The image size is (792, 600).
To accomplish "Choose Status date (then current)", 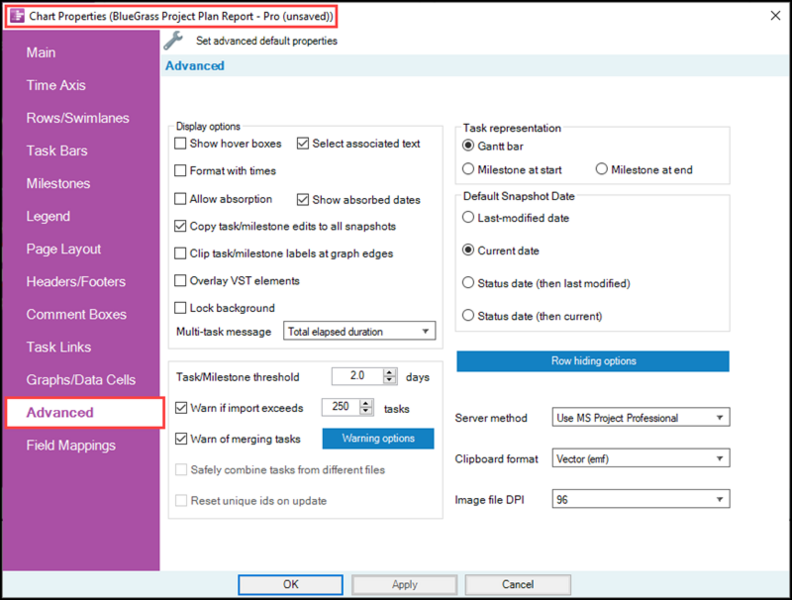I will tap(468, 316).
